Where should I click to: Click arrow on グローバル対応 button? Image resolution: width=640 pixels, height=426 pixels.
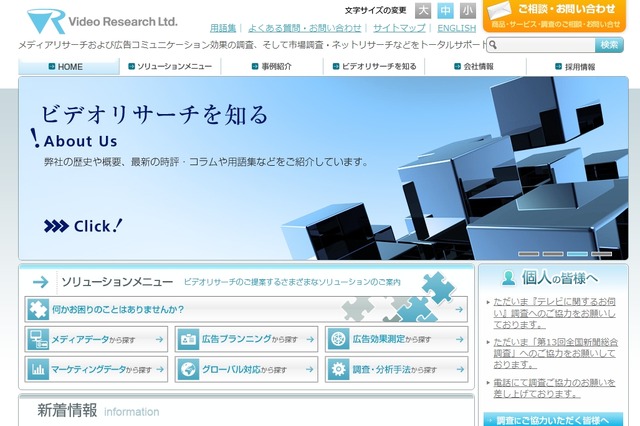[x=309, y=369]
